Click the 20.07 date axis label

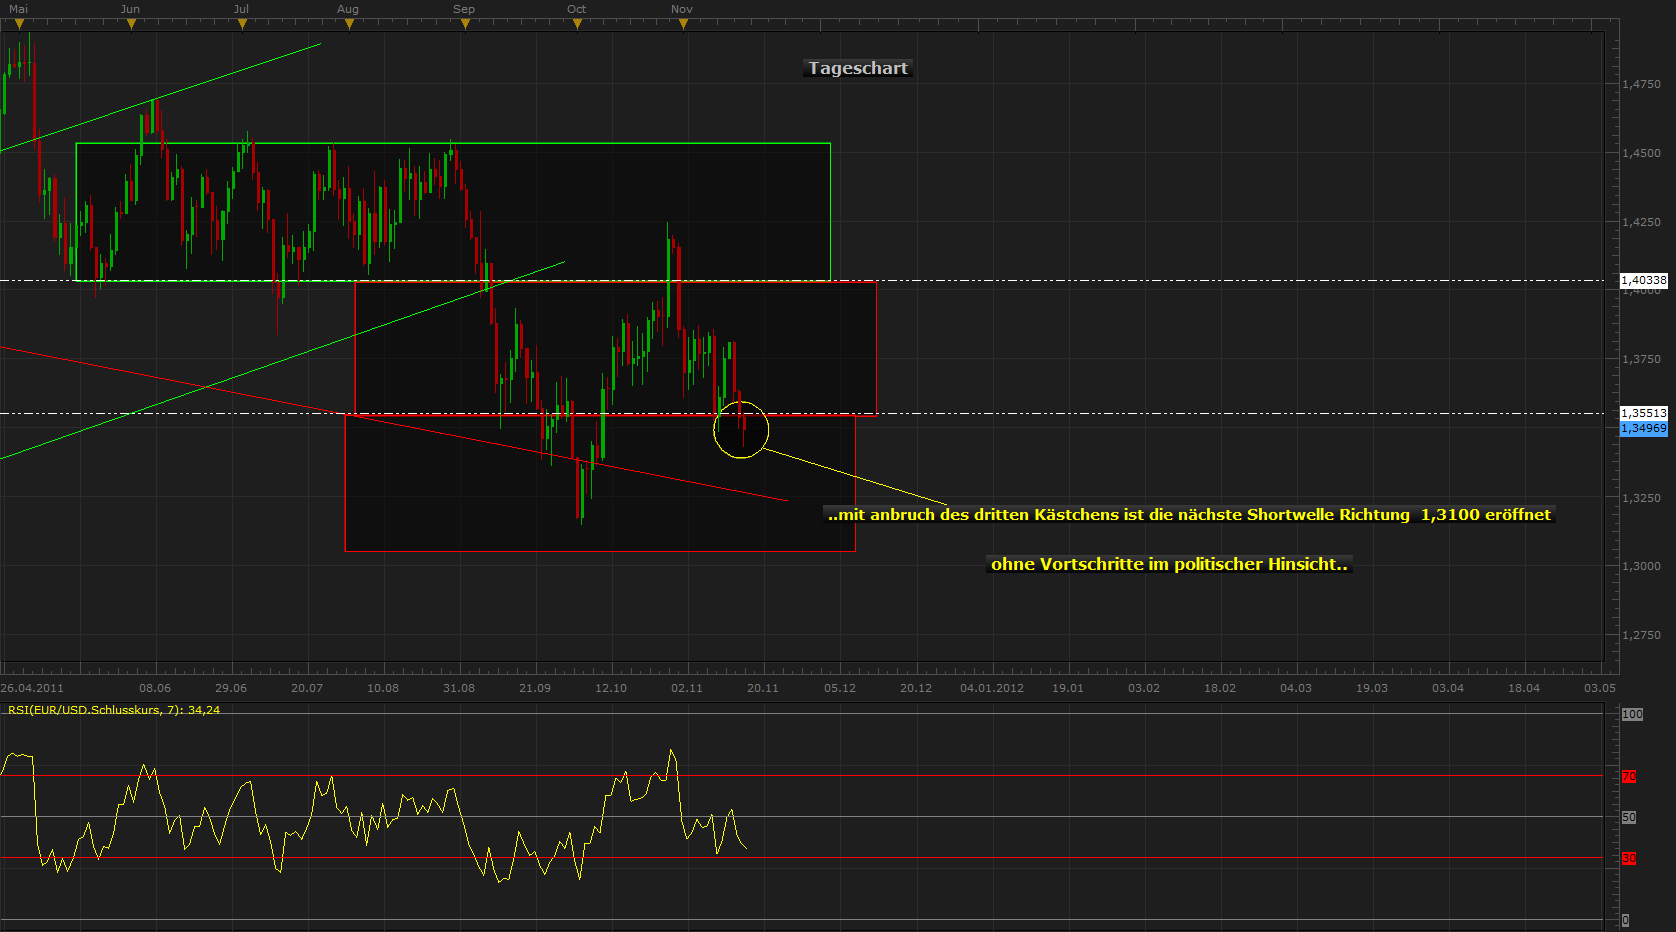[307, 688]
